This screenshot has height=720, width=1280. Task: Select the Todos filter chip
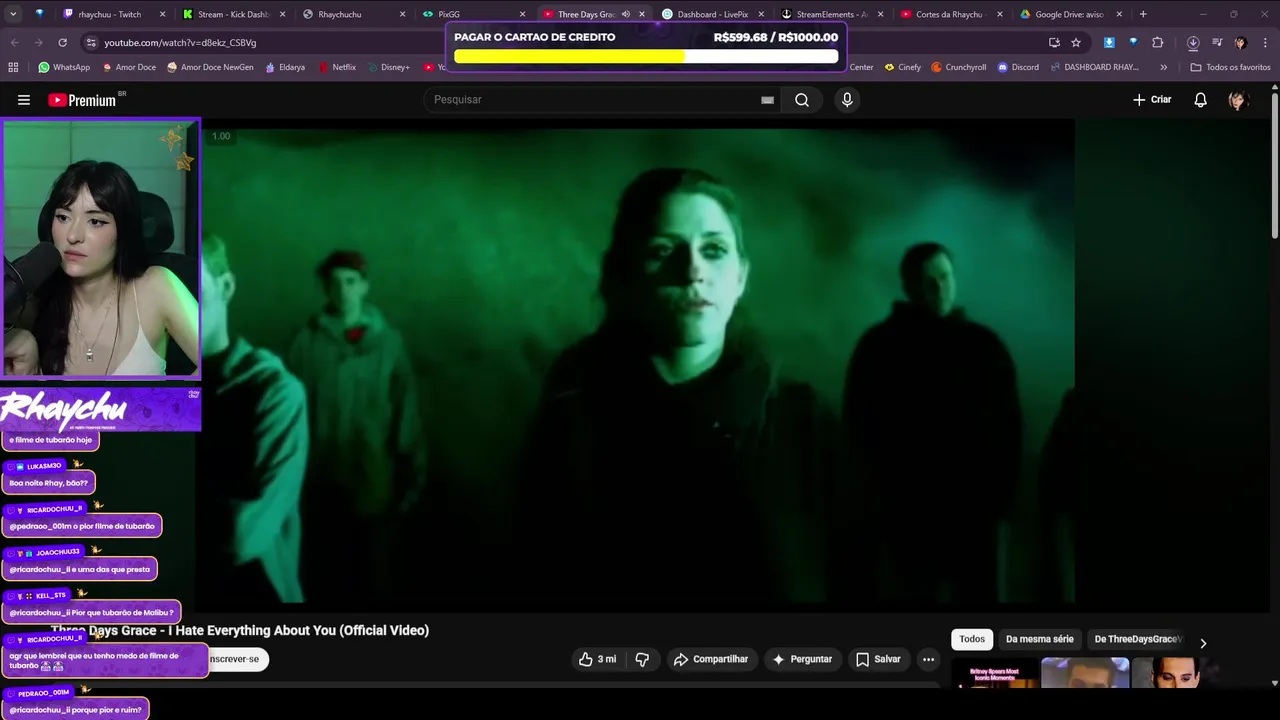[x=972, y=639]
